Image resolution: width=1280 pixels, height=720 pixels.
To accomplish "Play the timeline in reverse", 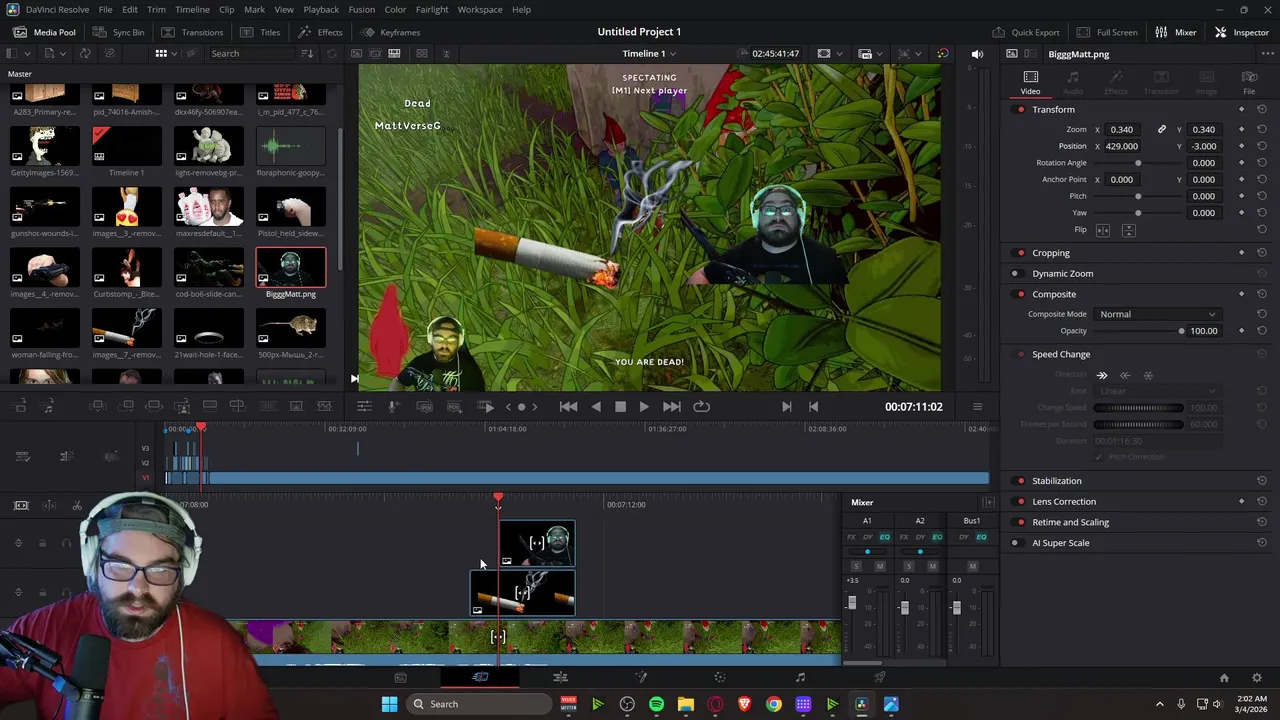I will click(596, 407).
